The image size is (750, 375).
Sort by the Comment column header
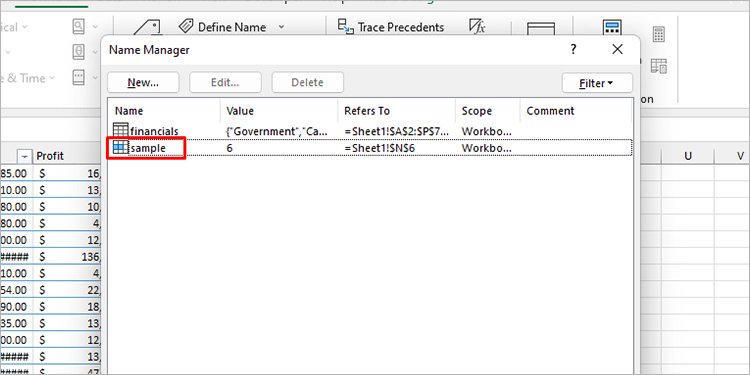click(x=576, y=111)
